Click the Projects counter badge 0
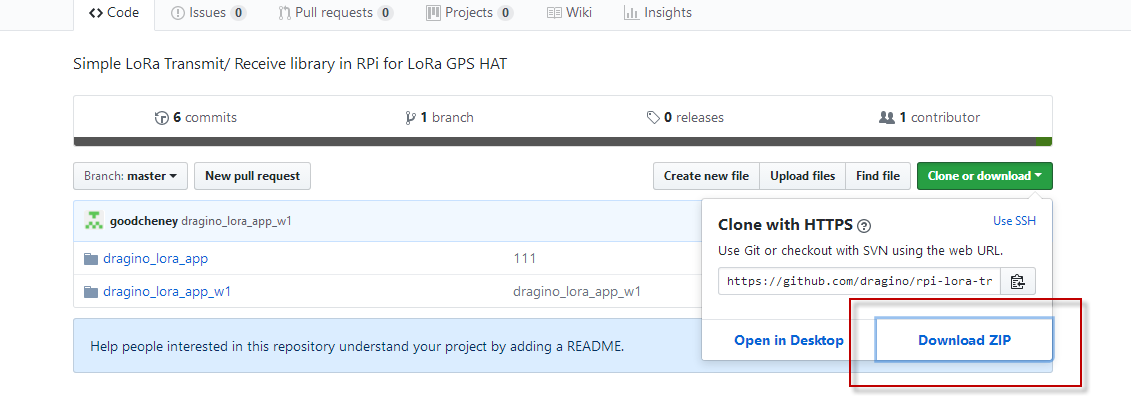This screenshot has height=417, width=1131. point(505,13)
